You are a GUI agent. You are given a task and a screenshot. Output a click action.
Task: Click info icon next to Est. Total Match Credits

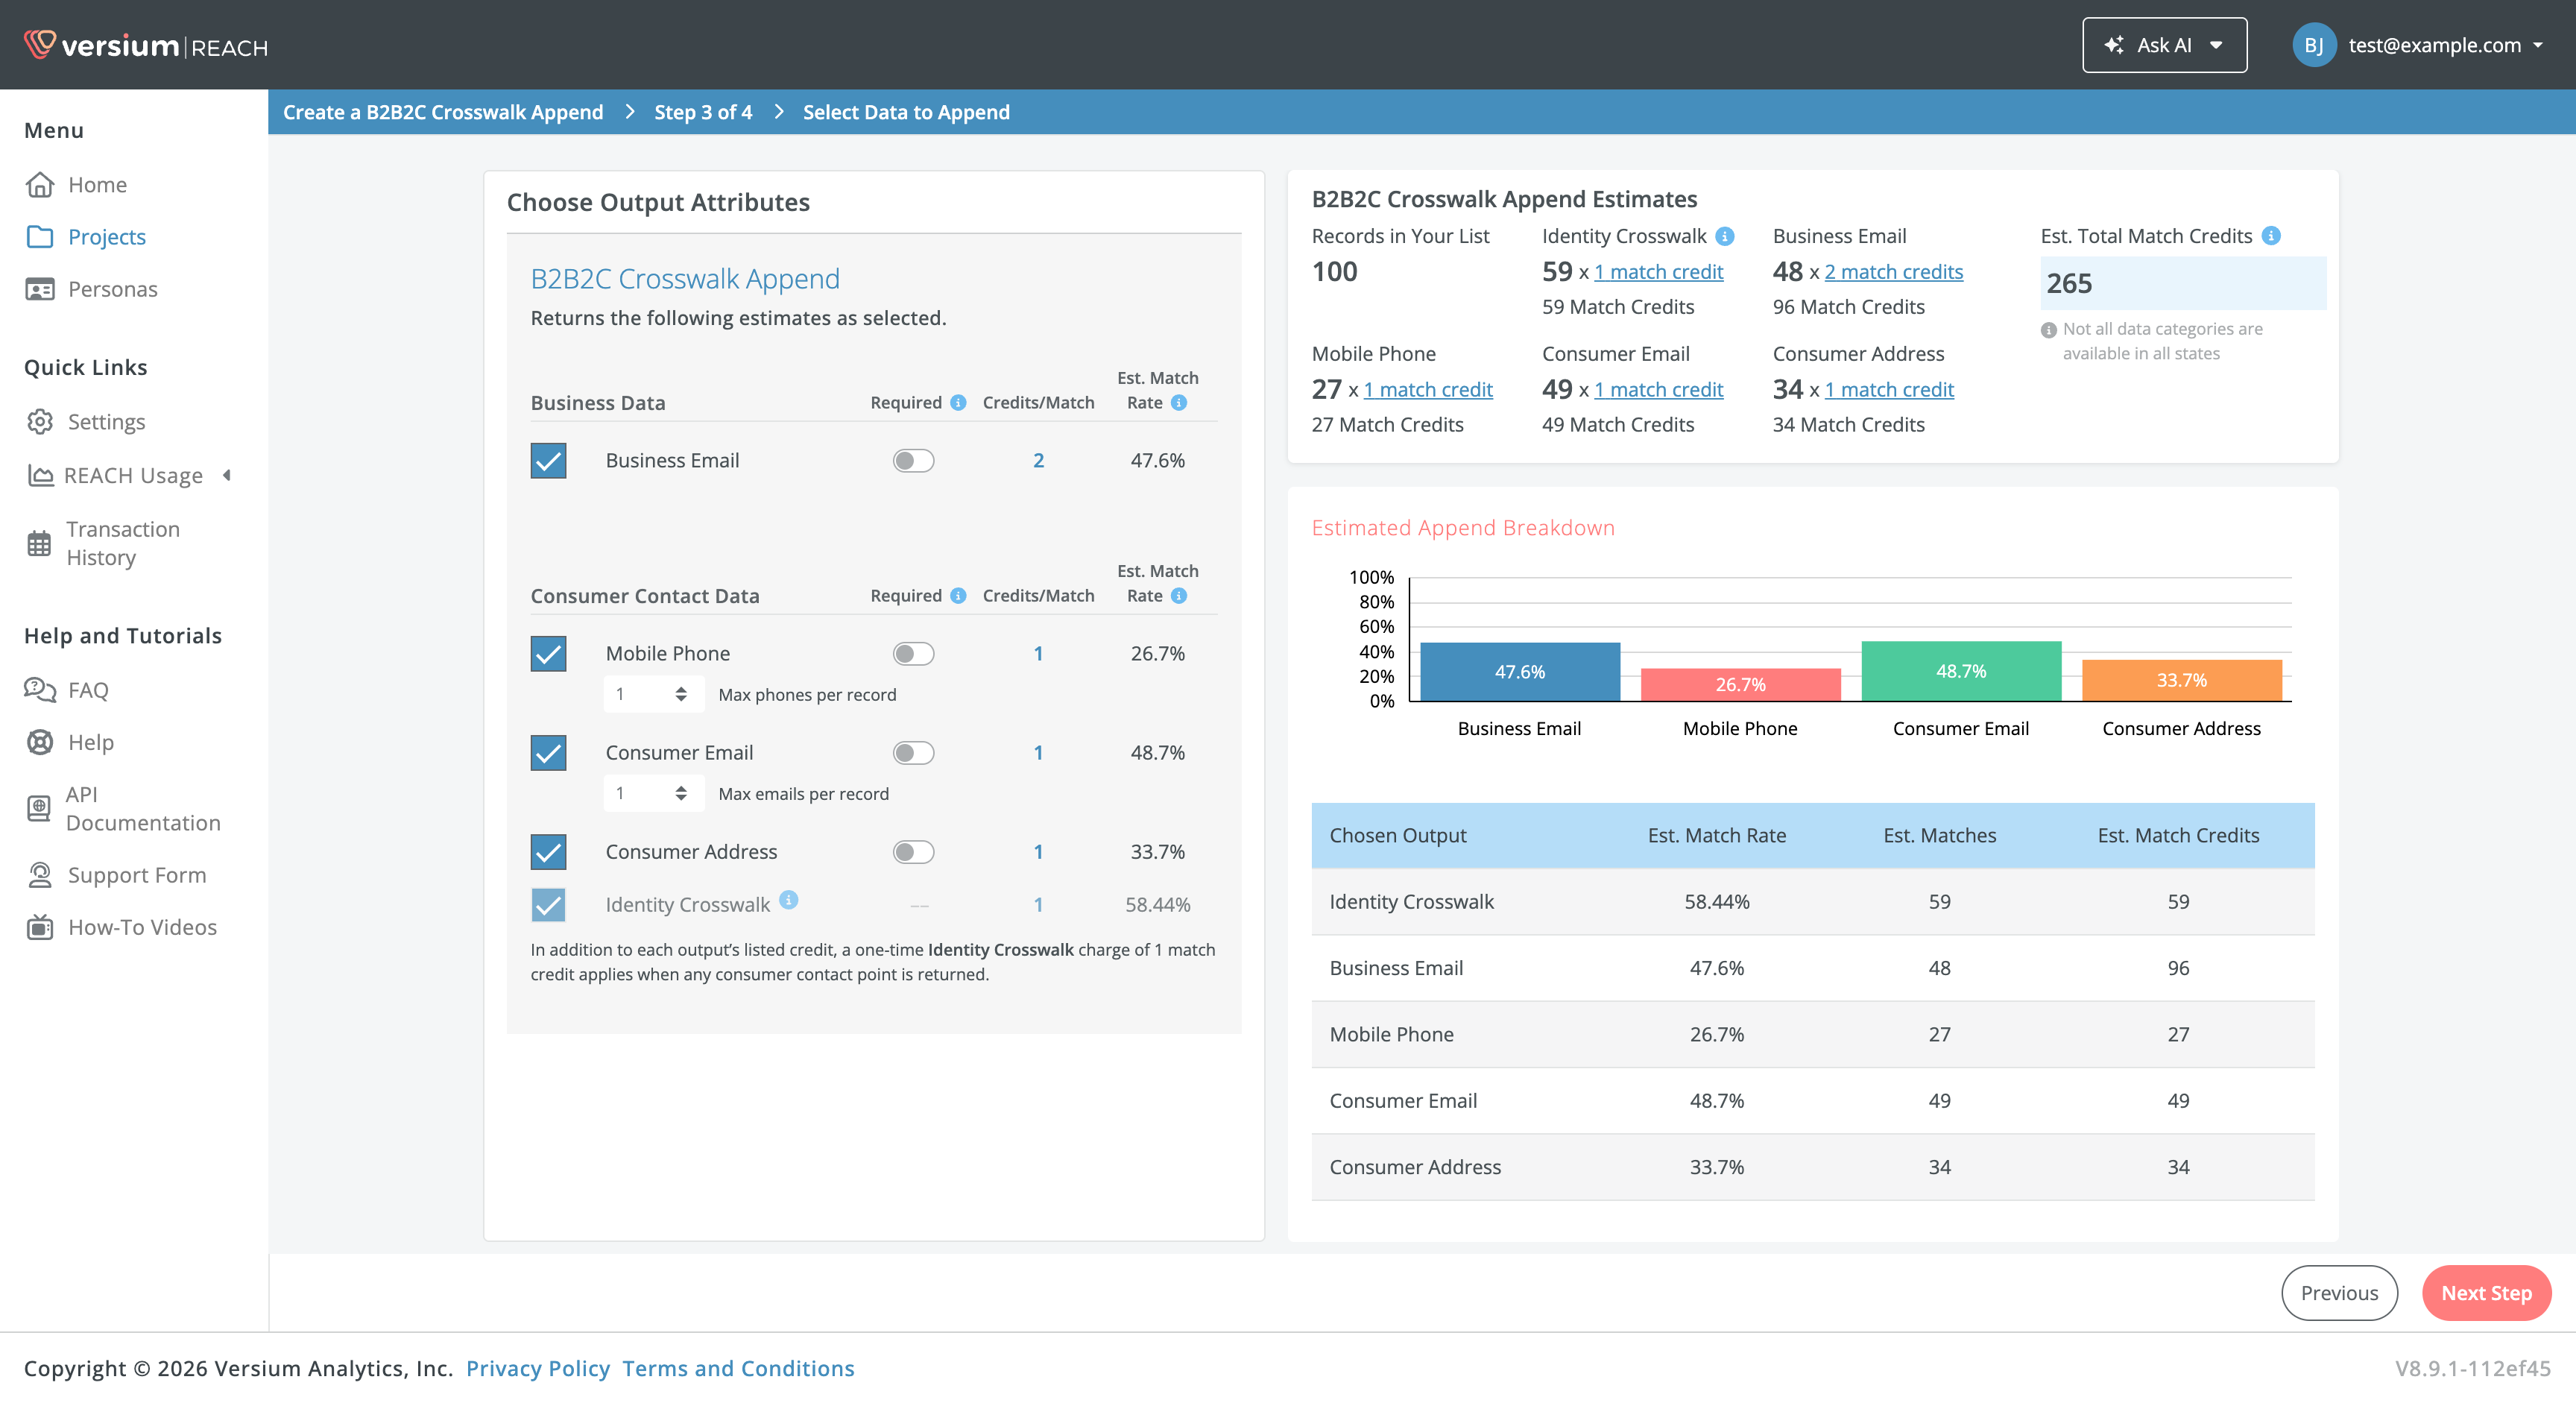click(x=2272, y=236)
